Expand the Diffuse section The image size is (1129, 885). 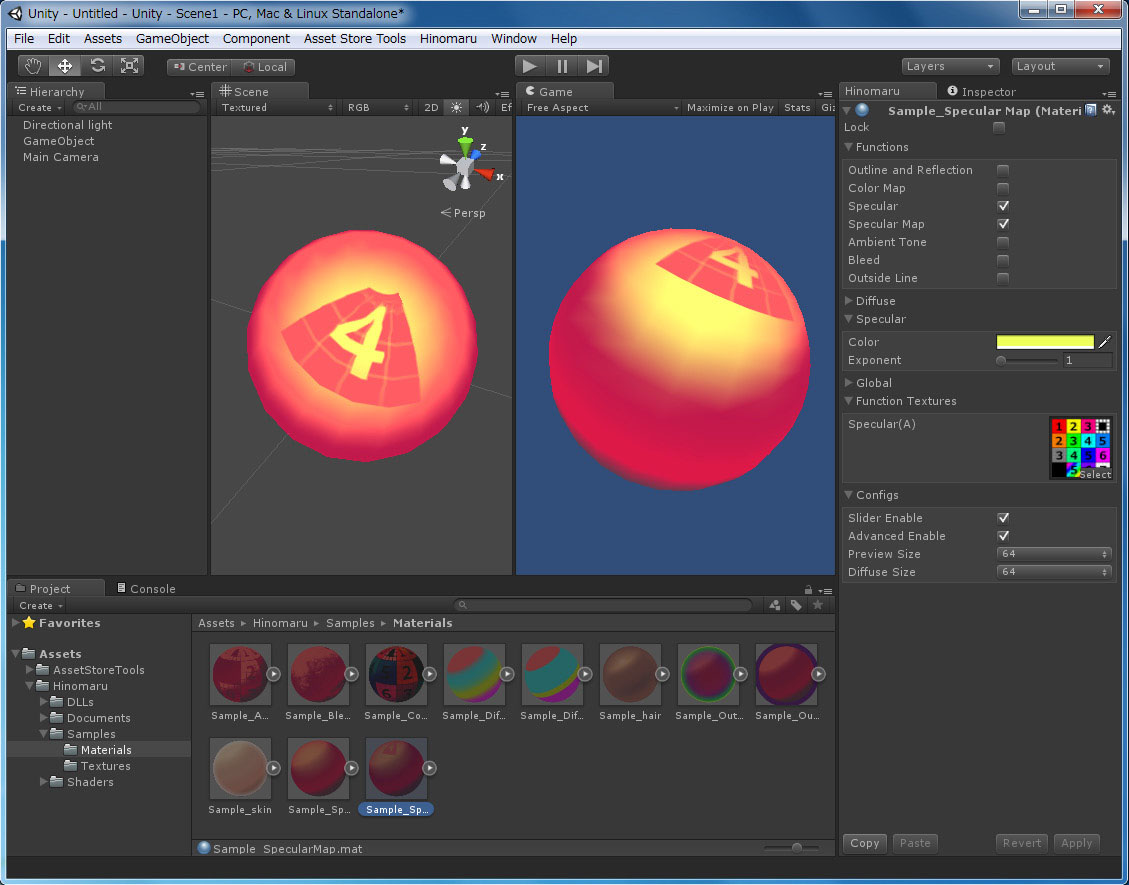pyautogui.click(x=848, y=301)
